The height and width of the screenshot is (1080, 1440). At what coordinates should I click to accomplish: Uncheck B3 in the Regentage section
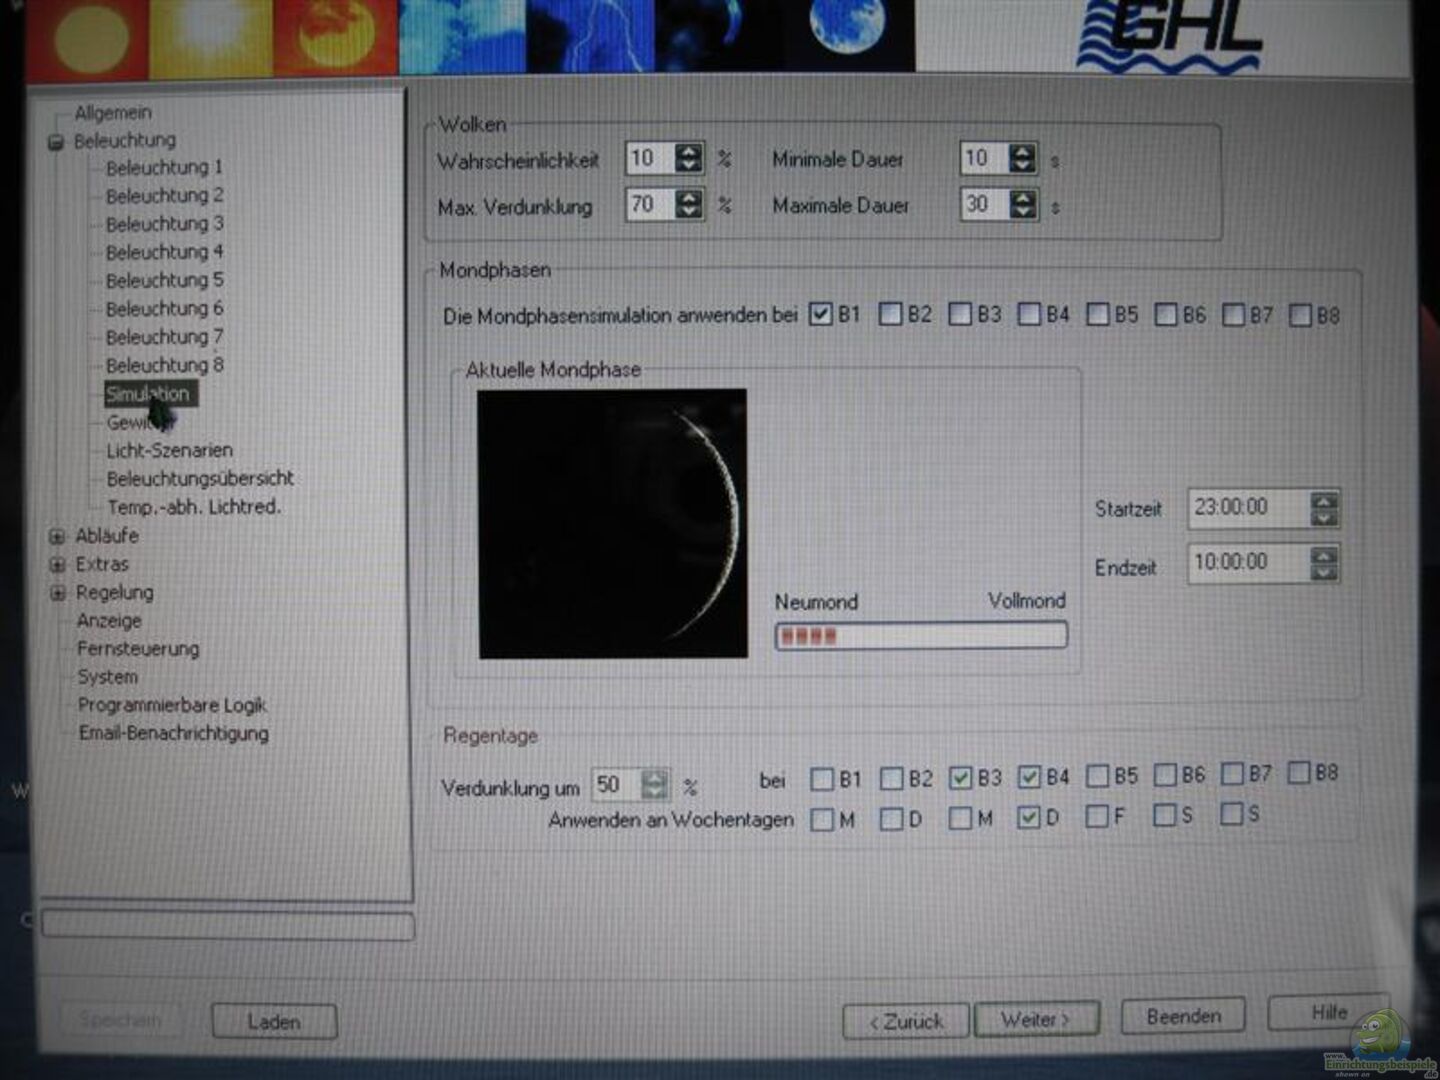click(x=961, y=777)
